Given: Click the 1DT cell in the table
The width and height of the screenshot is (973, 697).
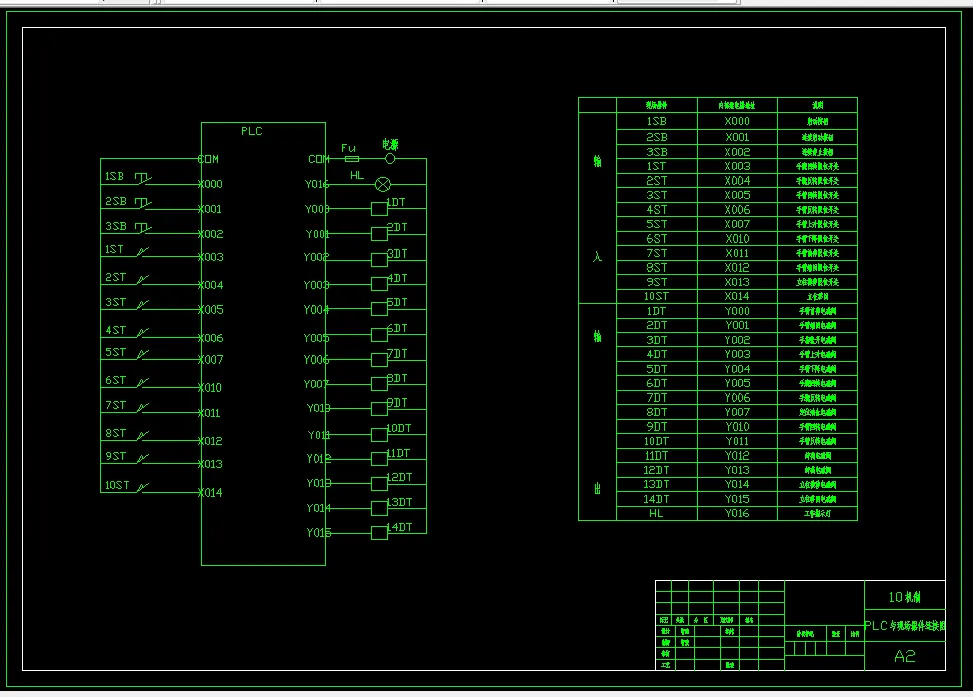Looking at the screenshot, I should point(657,311).
